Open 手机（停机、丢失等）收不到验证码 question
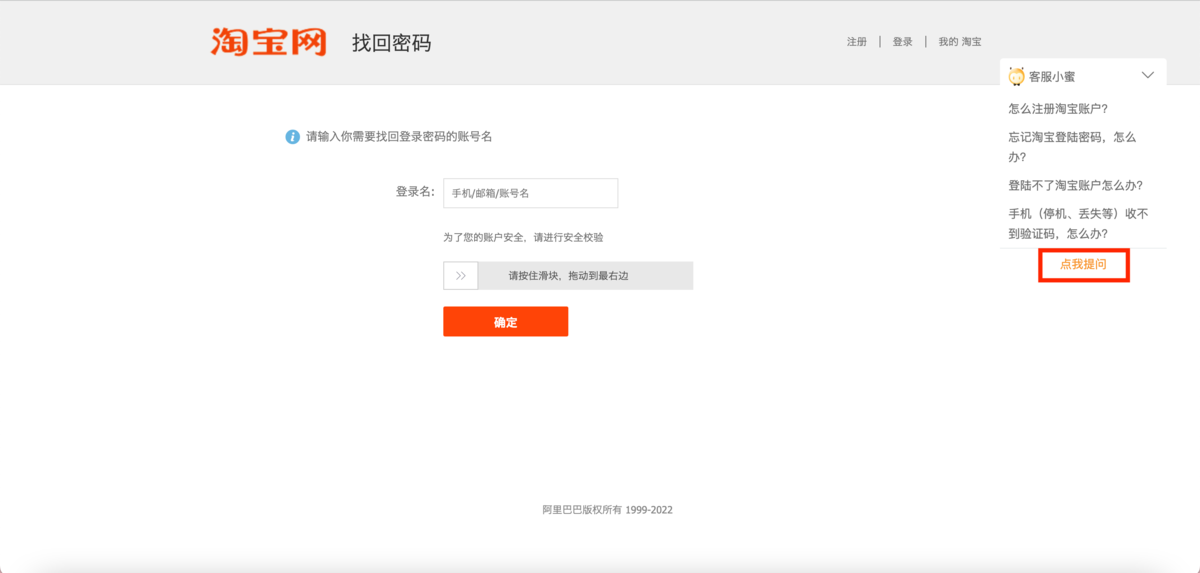Image resolution: width=1200 pixels, height=573 pixels. pos(1078,223)
